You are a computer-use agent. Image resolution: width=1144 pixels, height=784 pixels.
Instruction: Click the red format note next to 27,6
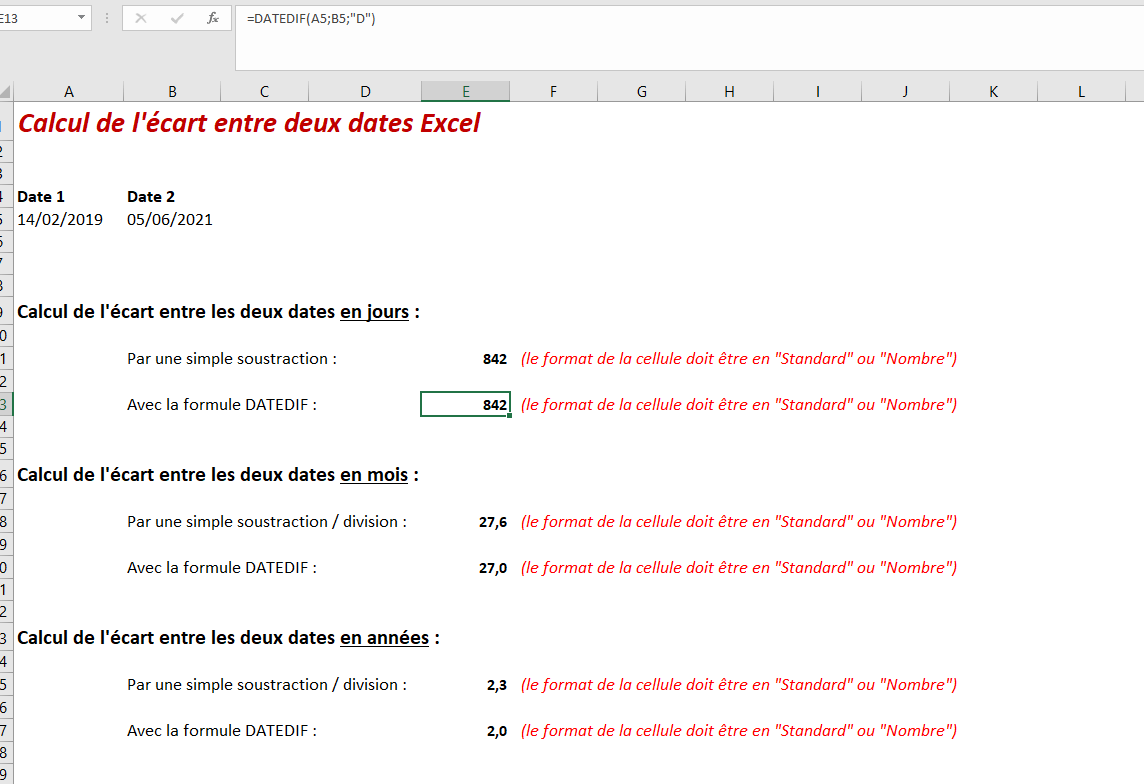(738, 522)
